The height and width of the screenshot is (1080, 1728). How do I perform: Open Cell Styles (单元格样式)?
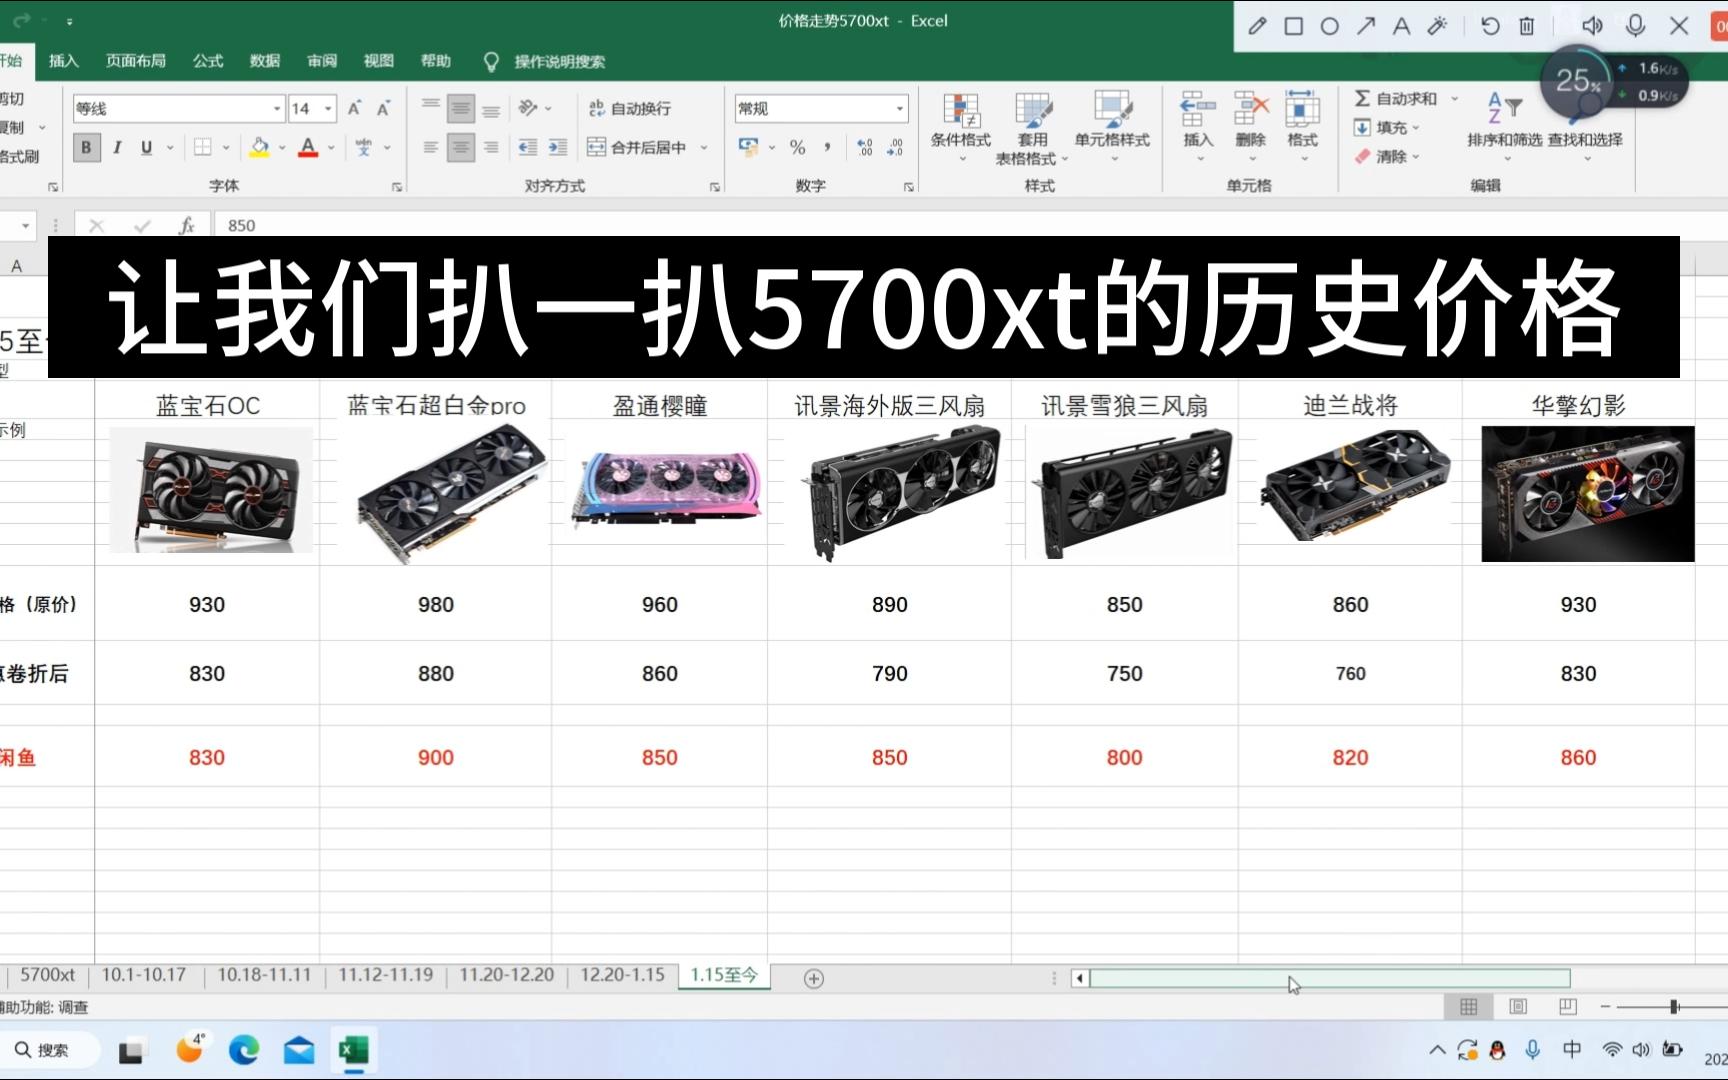pos(1112,128)
